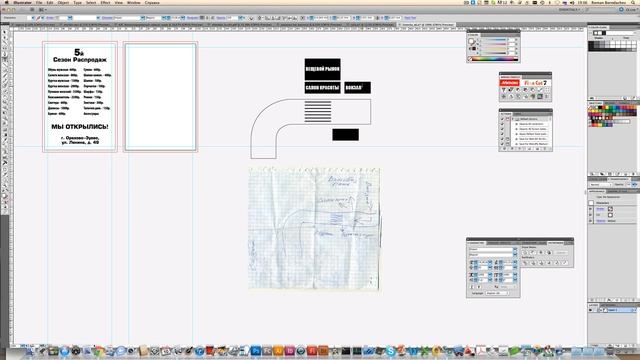Open the blending mode dropdown in the Transparency panel

coord(600,184)
